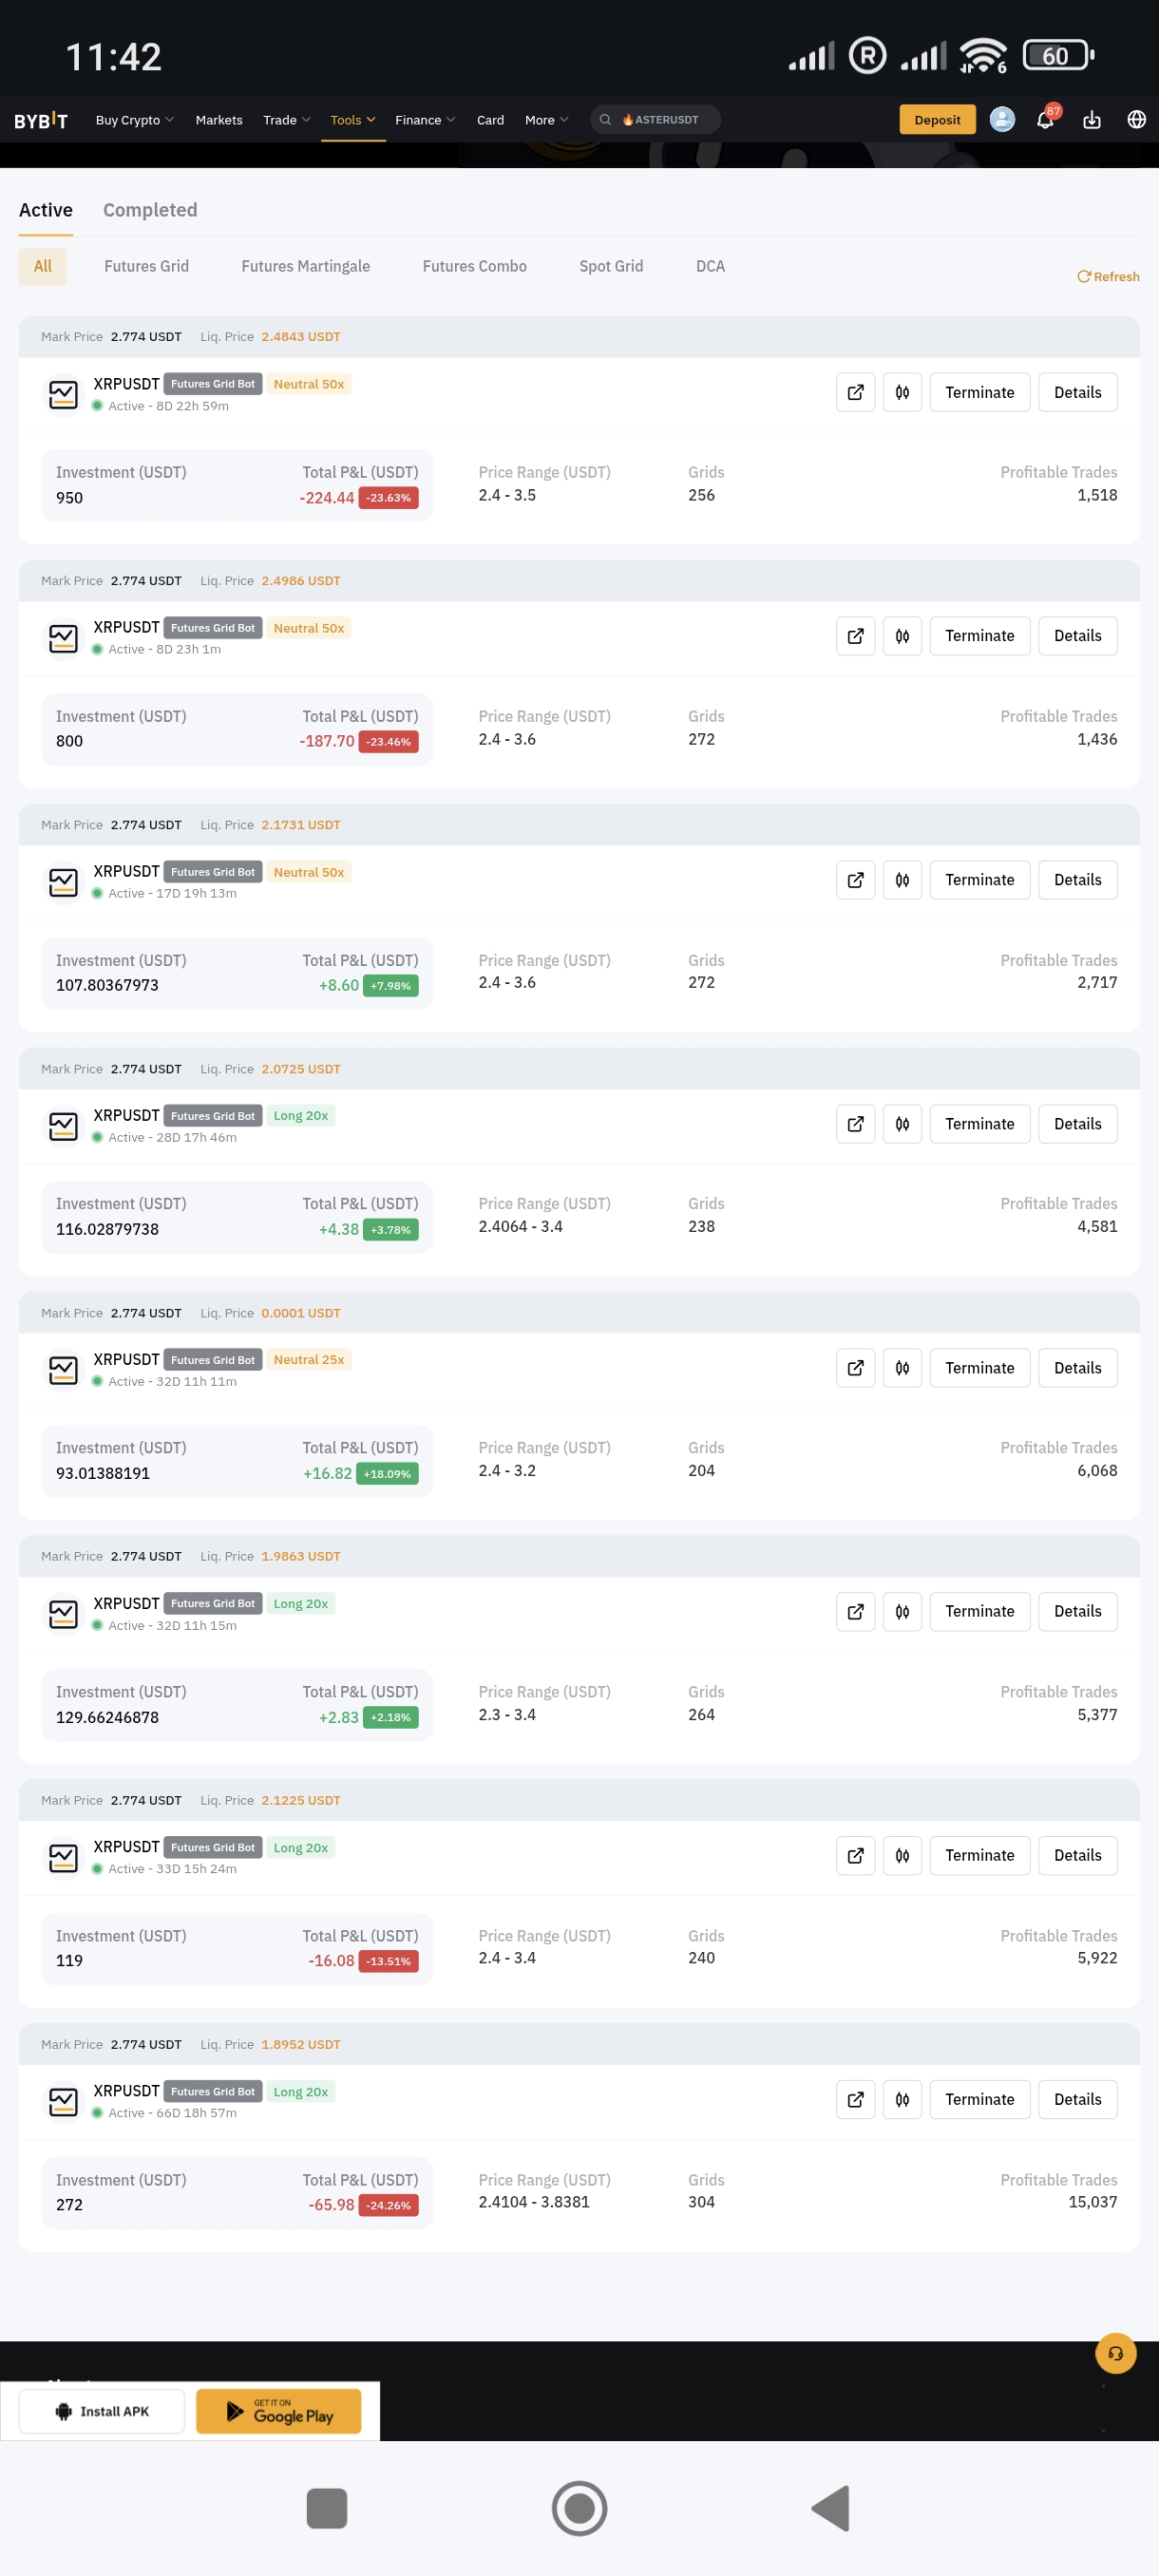
Task: Click the ASTERUSDT search field
Action: coord(656,120)
